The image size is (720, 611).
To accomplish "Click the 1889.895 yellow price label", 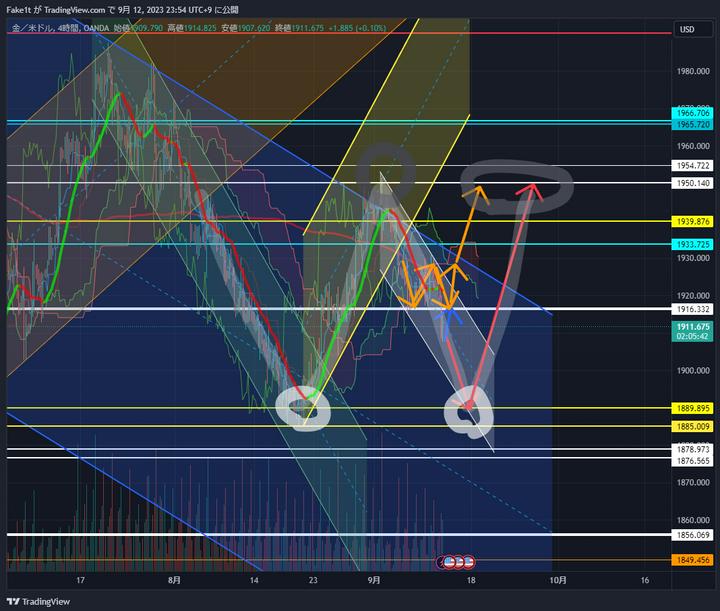I will point(693,408).
